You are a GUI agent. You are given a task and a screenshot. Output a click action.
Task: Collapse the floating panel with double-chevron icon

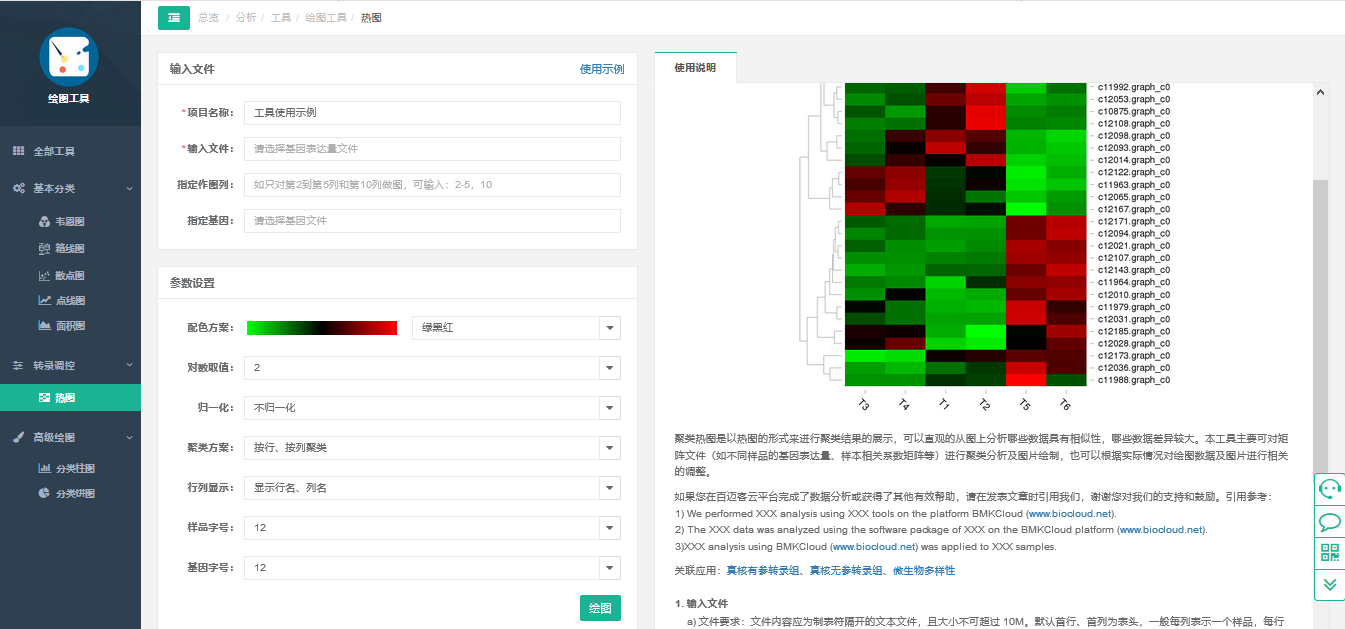(1329, 584)
